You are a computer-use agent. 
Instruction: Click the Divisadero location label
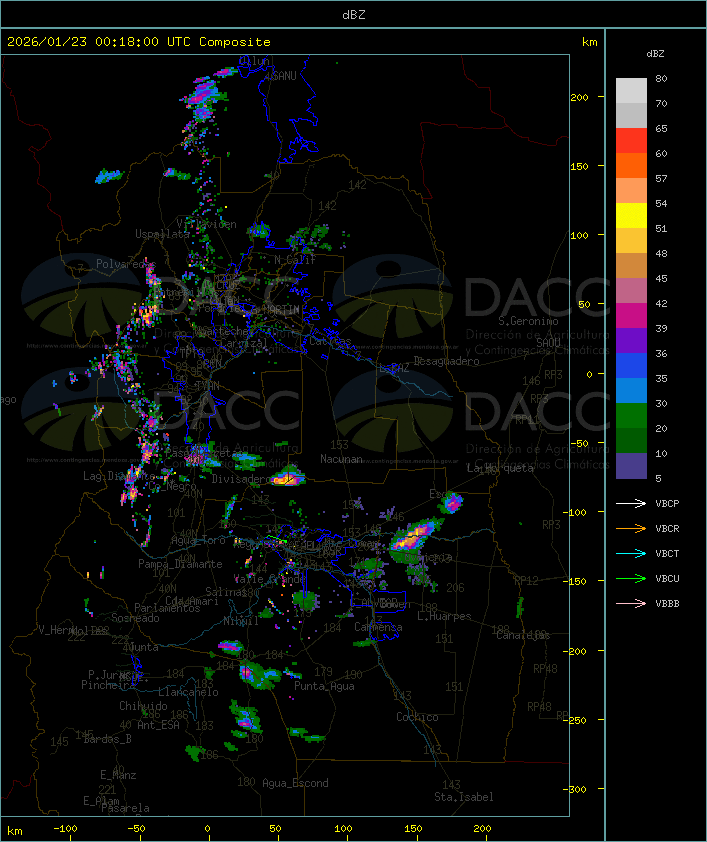(x=242, y=480)
